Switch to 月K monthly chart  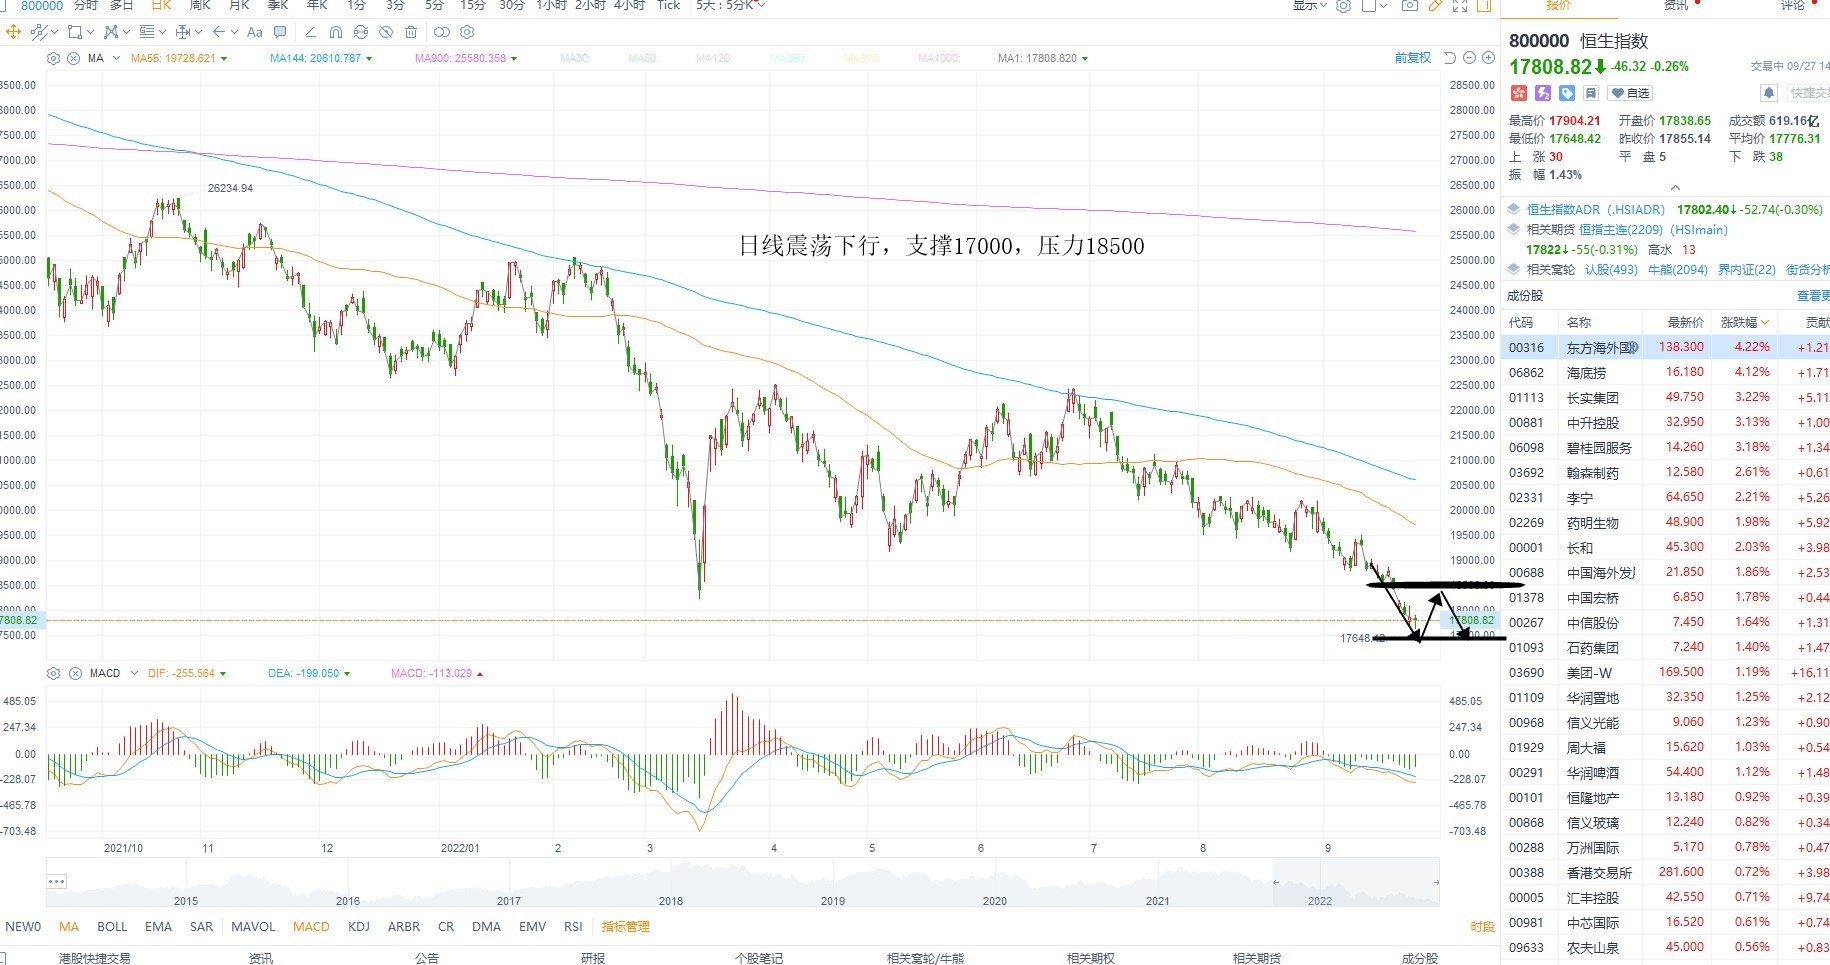click(239, 5)
